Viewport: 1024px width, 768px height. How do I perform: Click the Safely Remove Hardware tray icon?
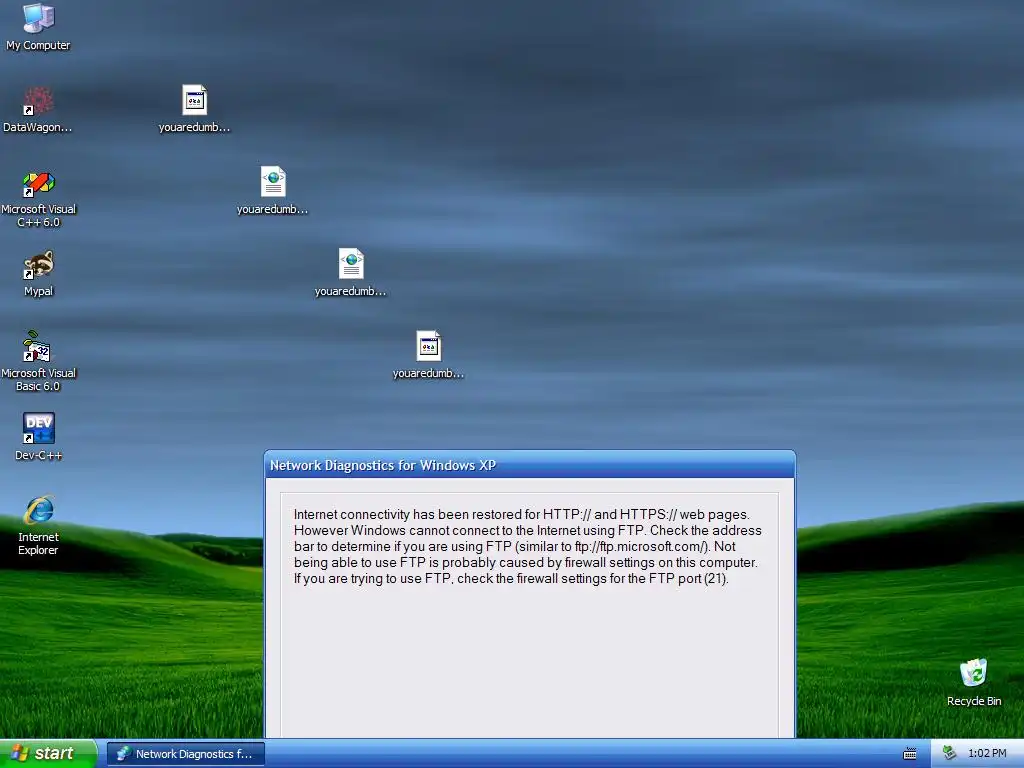click(950, 754)
